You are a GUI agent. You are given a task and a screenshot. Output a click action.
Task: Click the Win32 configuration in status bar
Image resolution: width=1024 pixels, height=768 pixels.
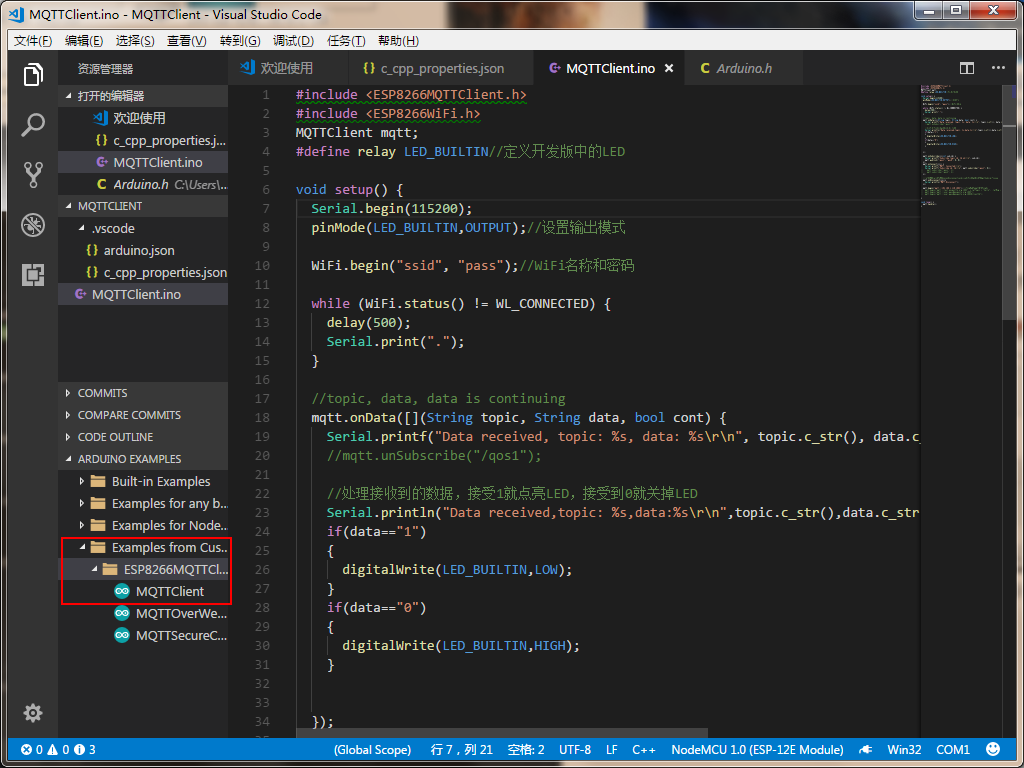(904, 749)
